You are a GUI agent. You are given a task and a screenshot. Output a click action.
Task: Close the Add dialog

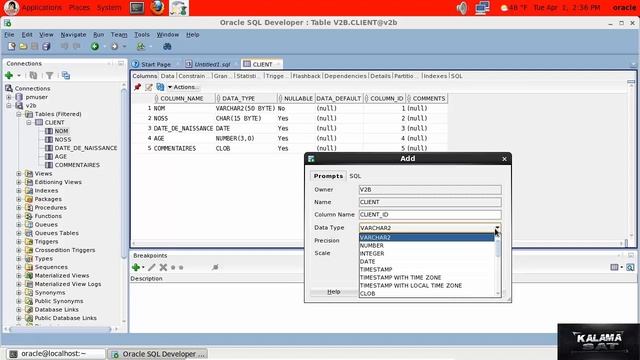[x=504, y=159]
